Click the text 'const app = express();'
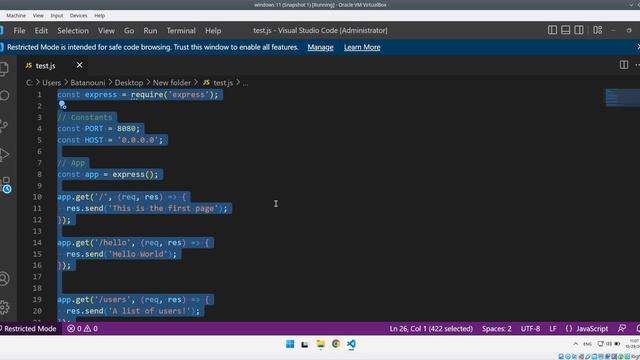640x360 pixels. 108,174
